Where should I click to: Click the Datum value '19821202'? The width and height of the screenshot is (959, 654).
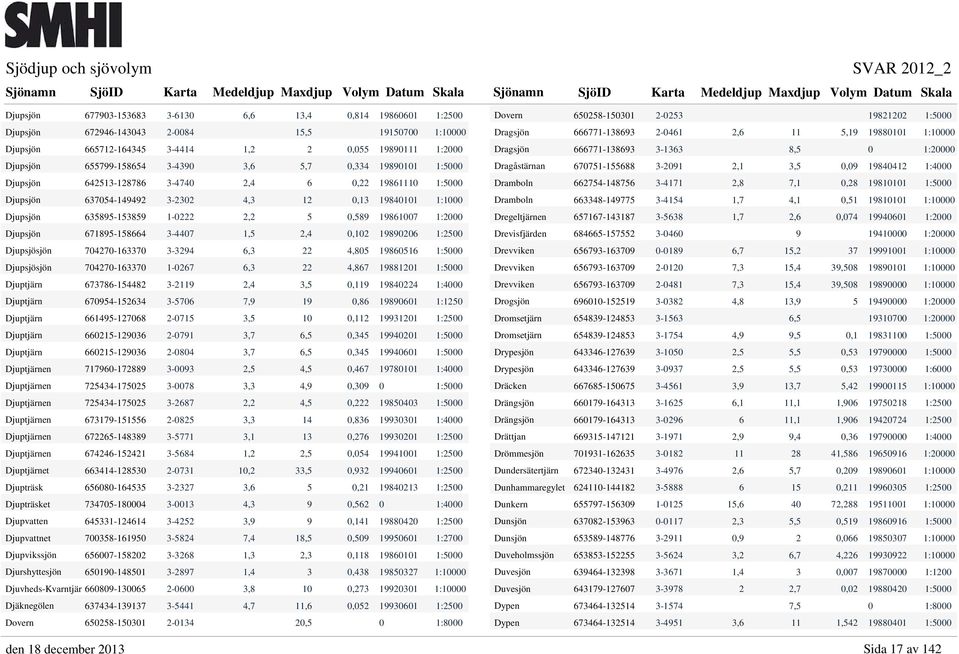point(887,115)
